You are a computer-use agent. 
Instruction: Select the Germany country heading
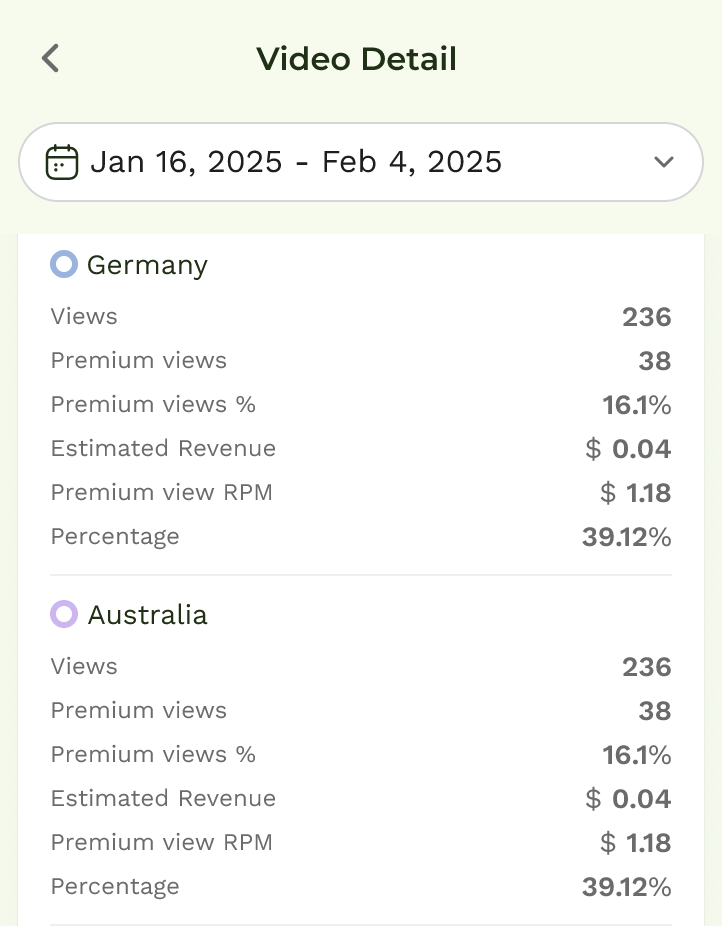click(x=147, y=265)
